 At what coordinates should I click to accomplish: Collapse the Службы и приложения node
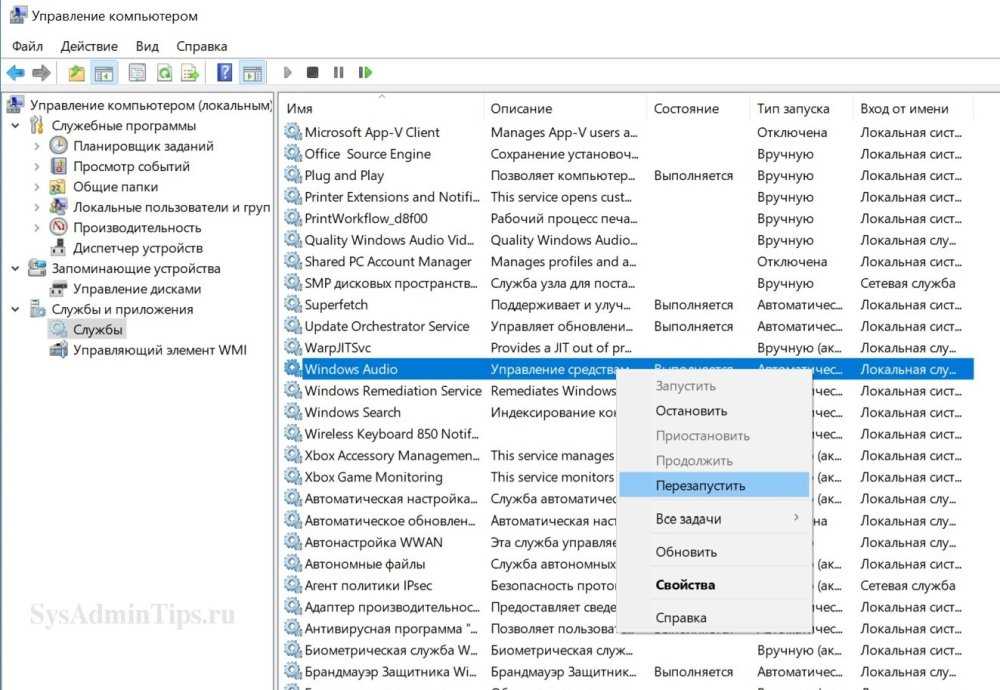(15, 309)
